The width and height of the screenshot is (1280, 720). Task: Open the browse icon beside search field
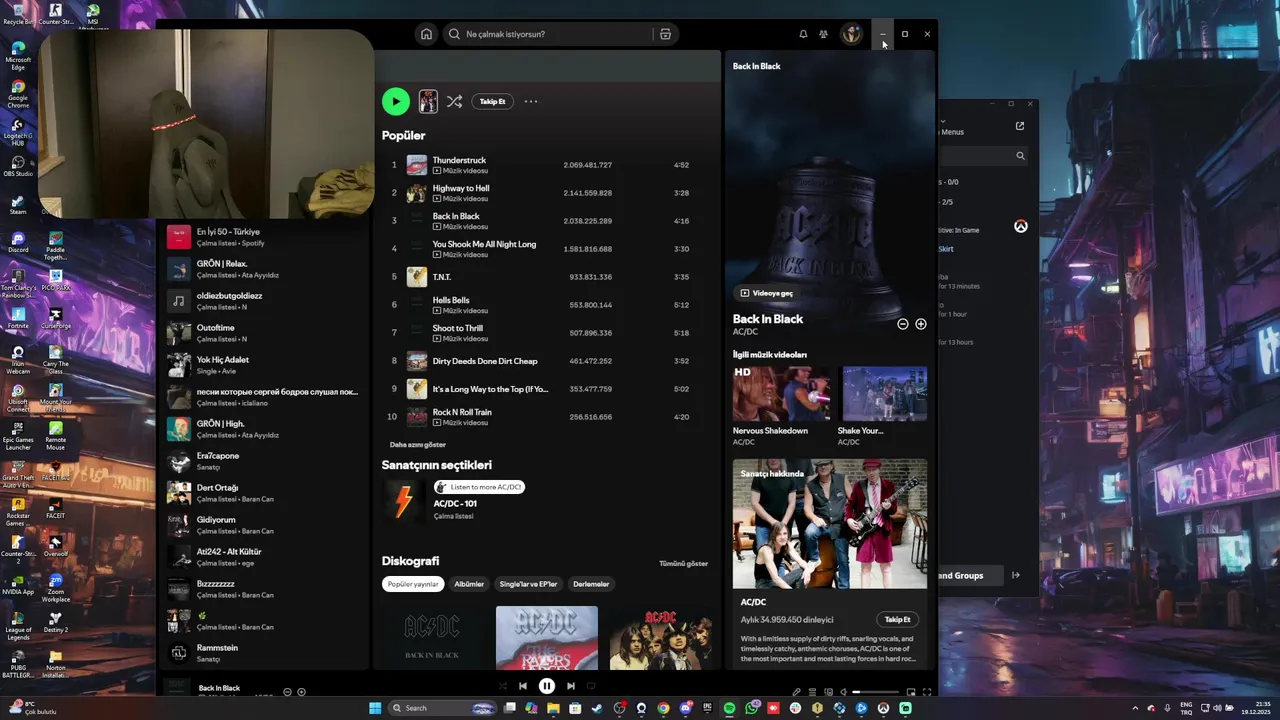tap(665, 34)
